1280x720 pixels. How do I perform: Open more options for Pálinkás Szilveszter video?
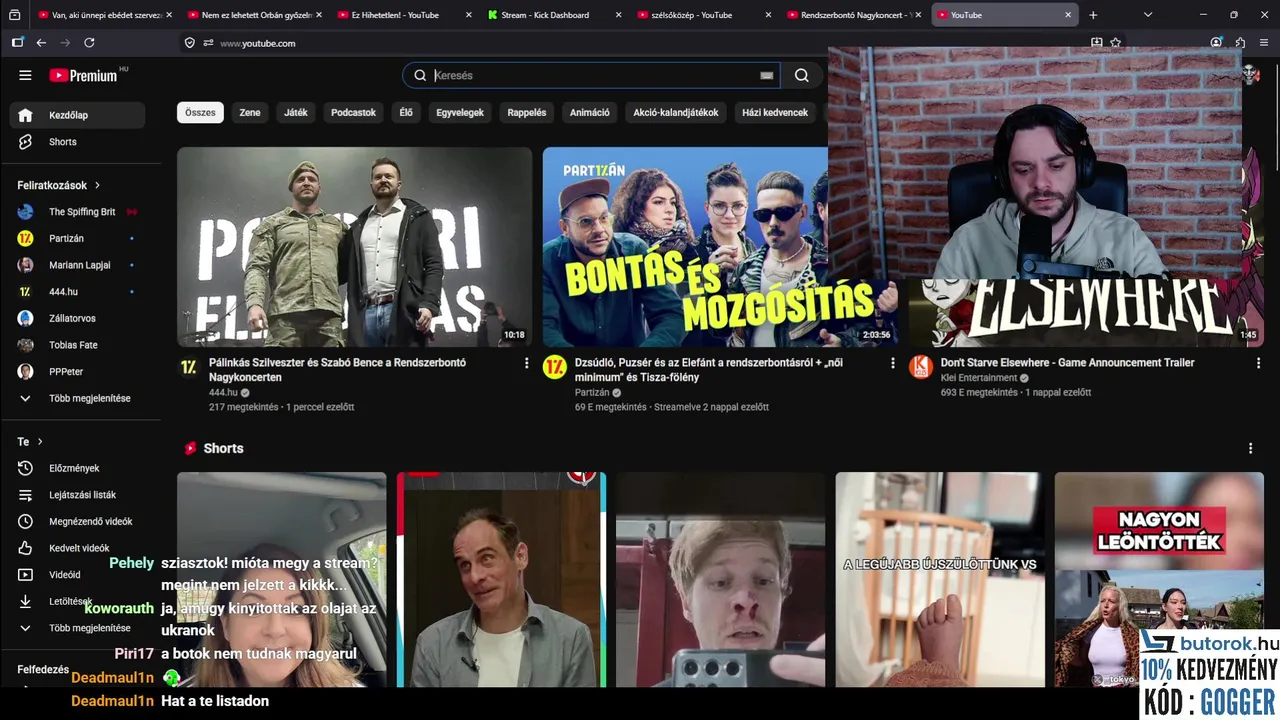[x=527, y=363]
